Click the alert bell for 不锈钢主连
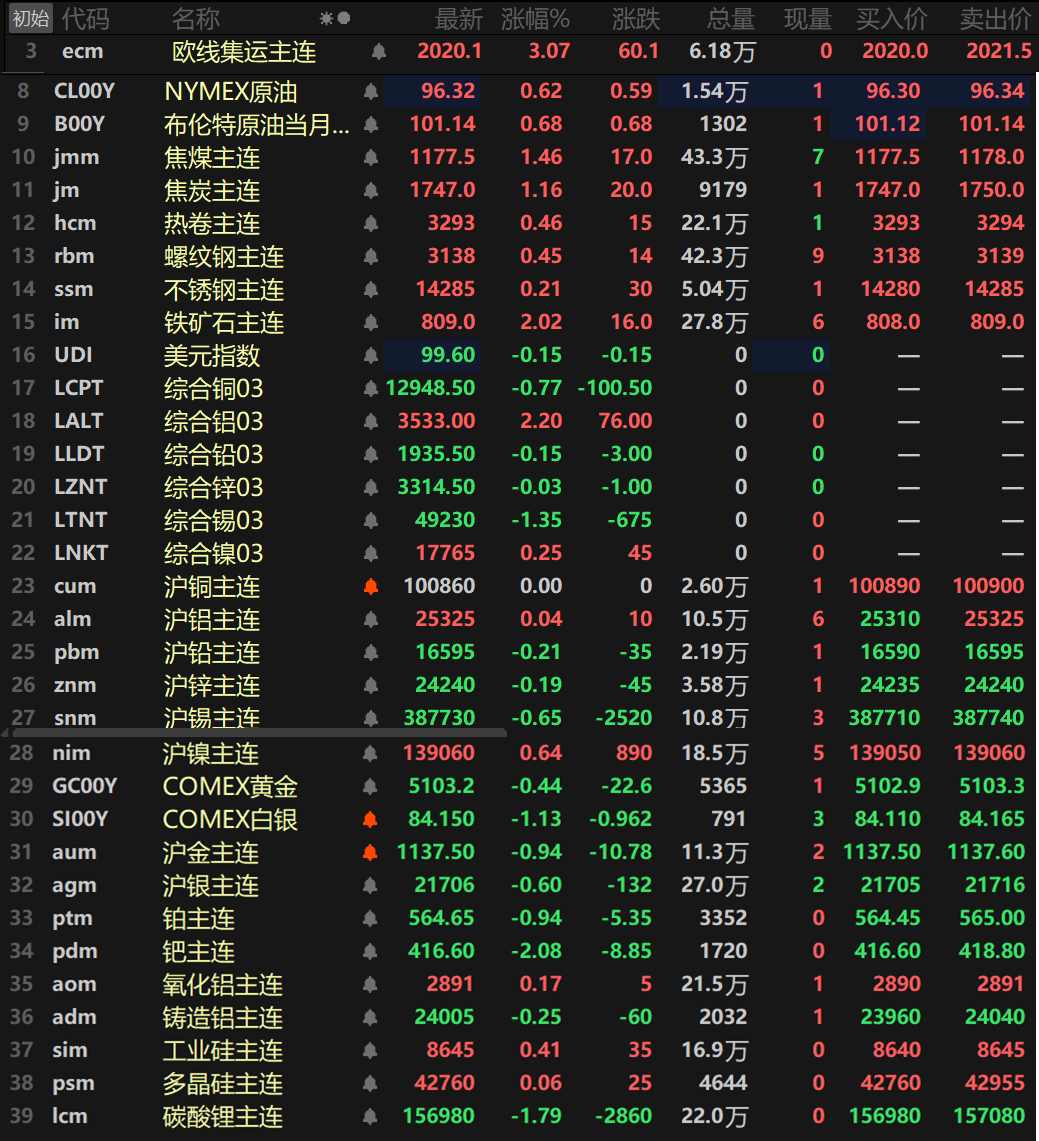 click(371, 289)
